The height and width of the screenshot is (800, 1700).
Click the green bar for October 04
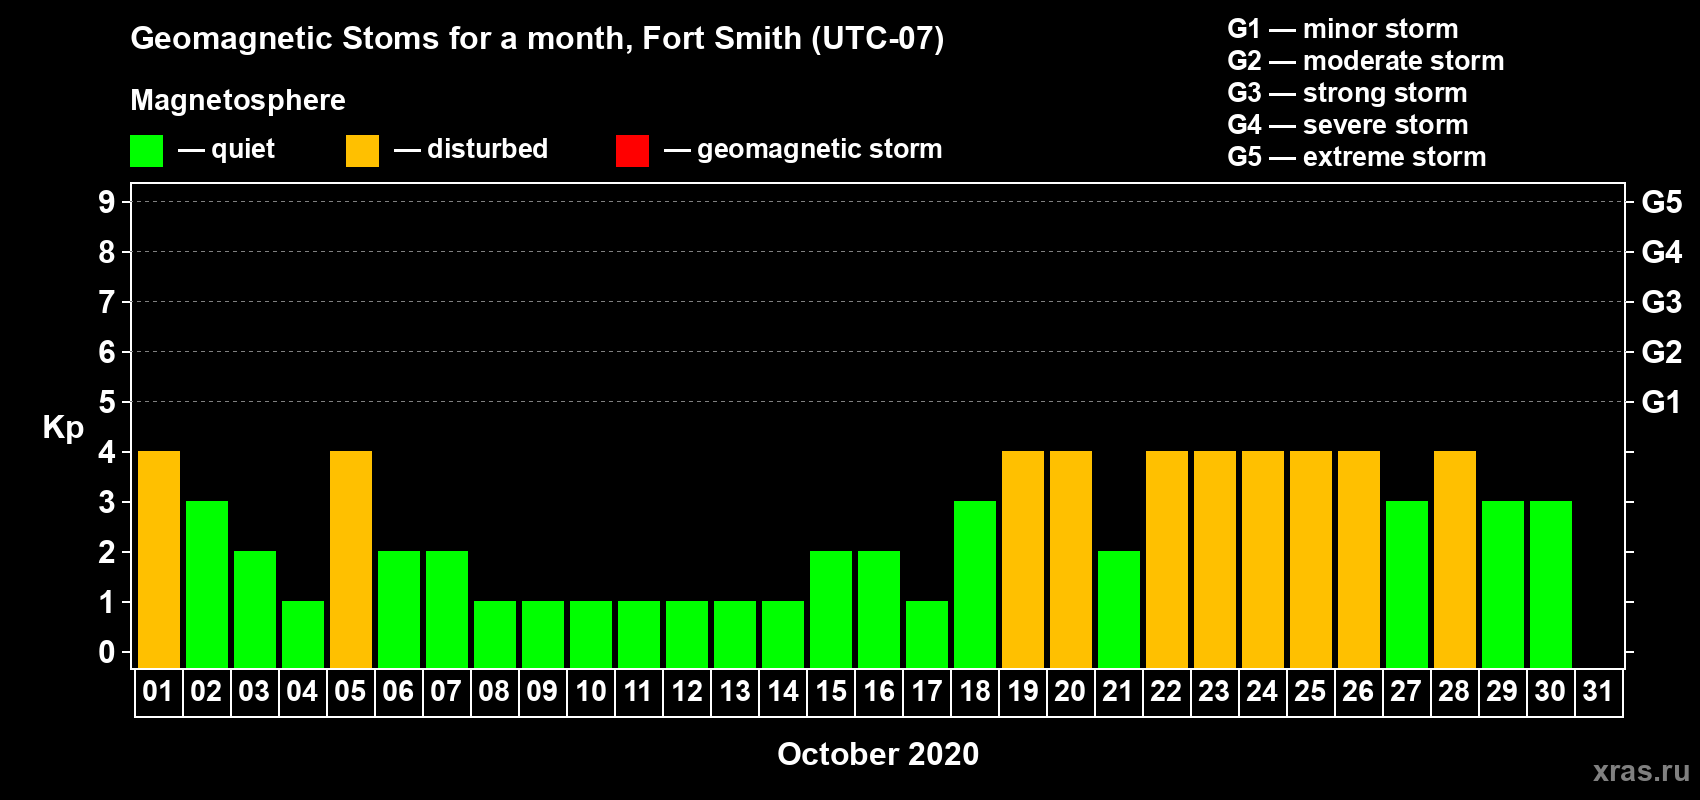point(303,634)
